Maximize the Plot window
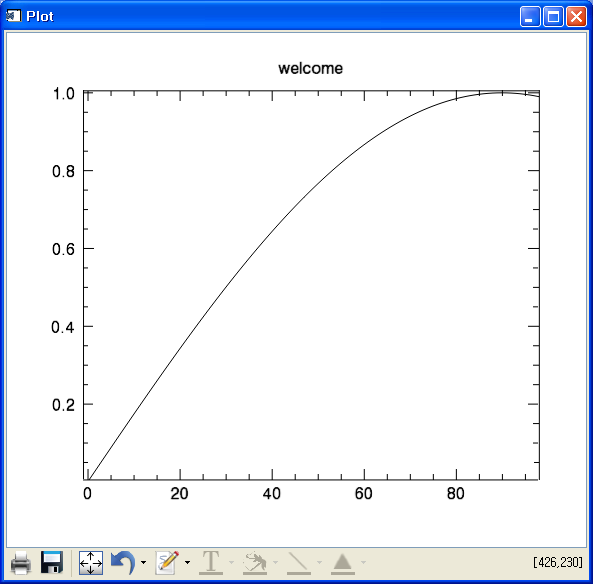The image size is (593, 584). [x=553, y=17]
